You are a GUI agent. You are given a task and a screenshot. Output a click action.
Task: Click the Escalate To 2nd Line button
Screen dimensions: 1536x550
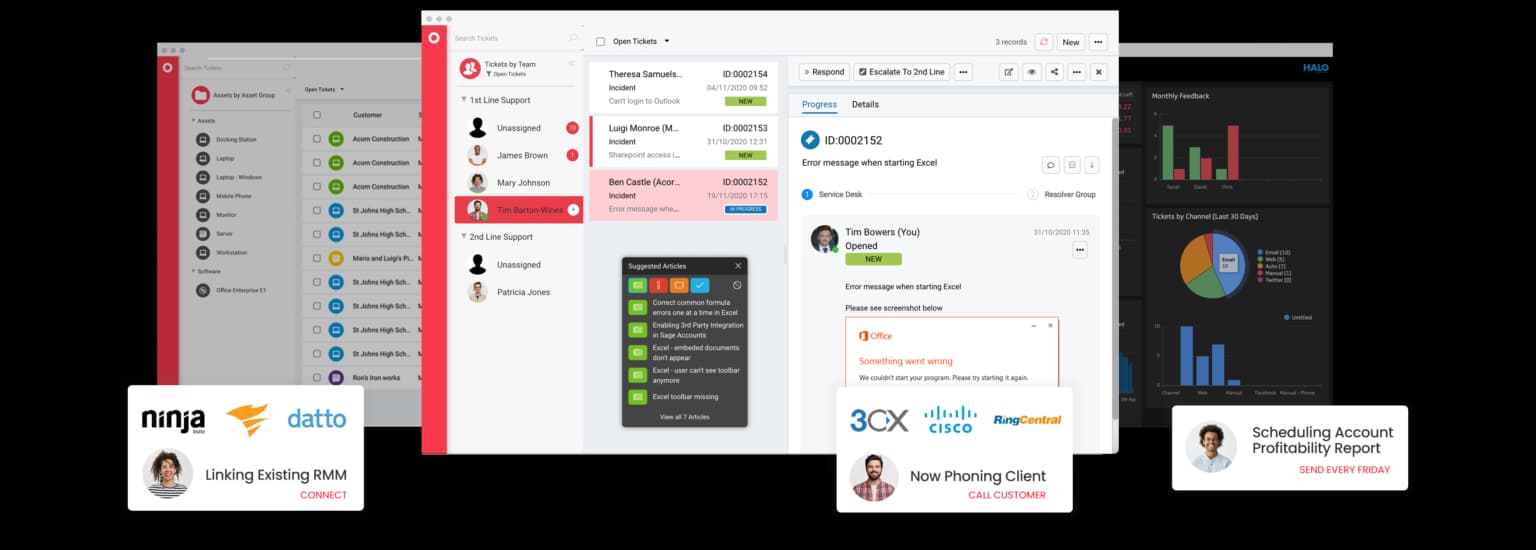(902, 72)
